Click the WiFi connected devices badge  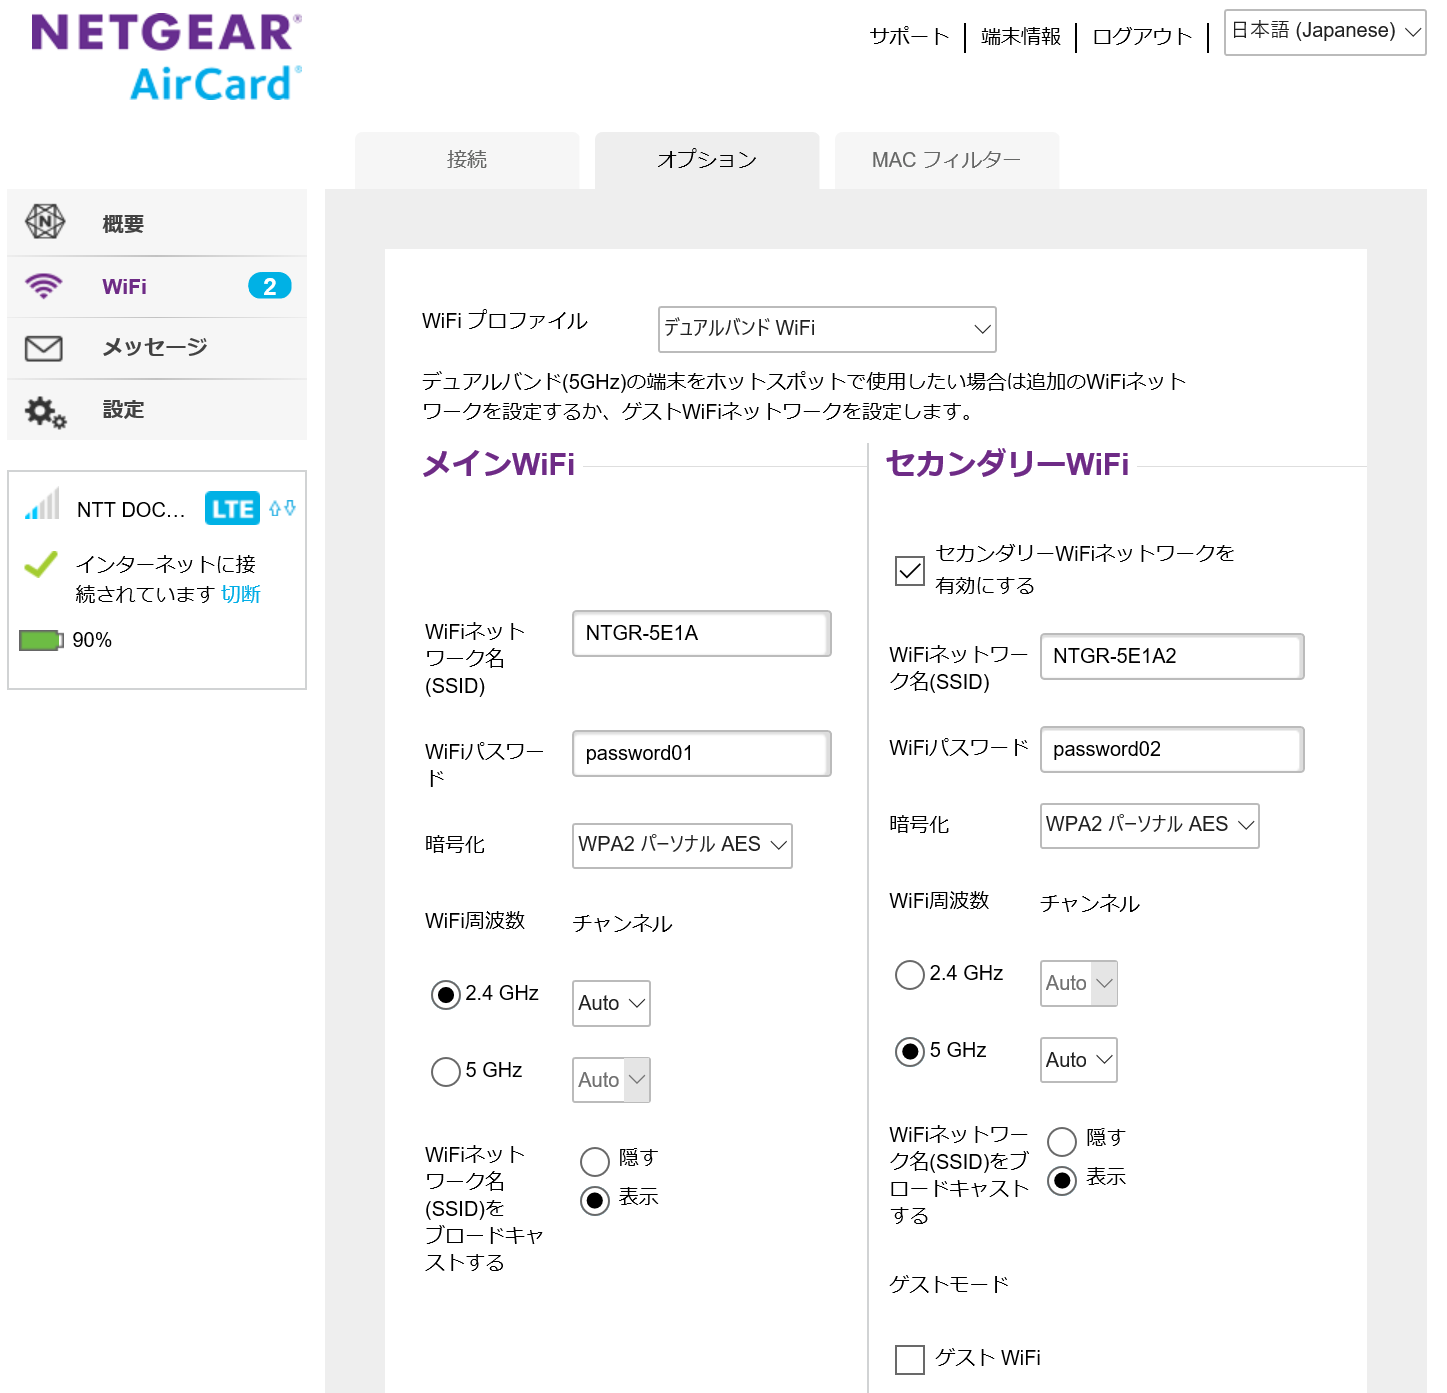[269, 286]
